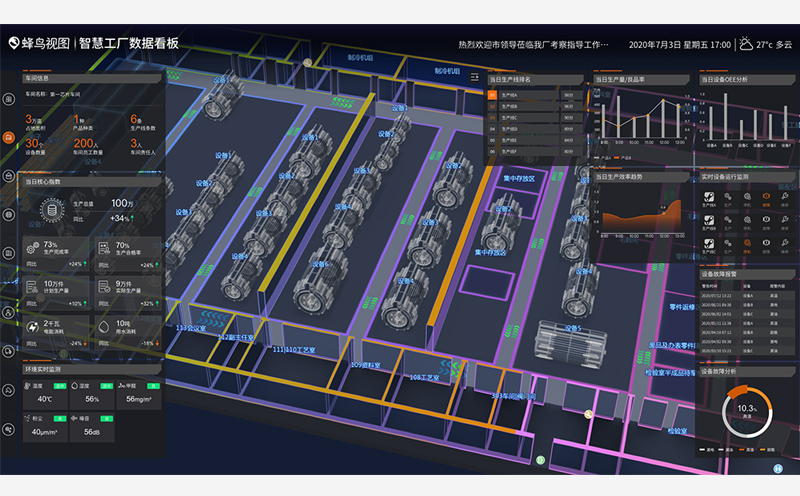Viewport: 800px width, 496px height.
Task: Click the yellow round marker near 检验室
Action: pos(590,412)
